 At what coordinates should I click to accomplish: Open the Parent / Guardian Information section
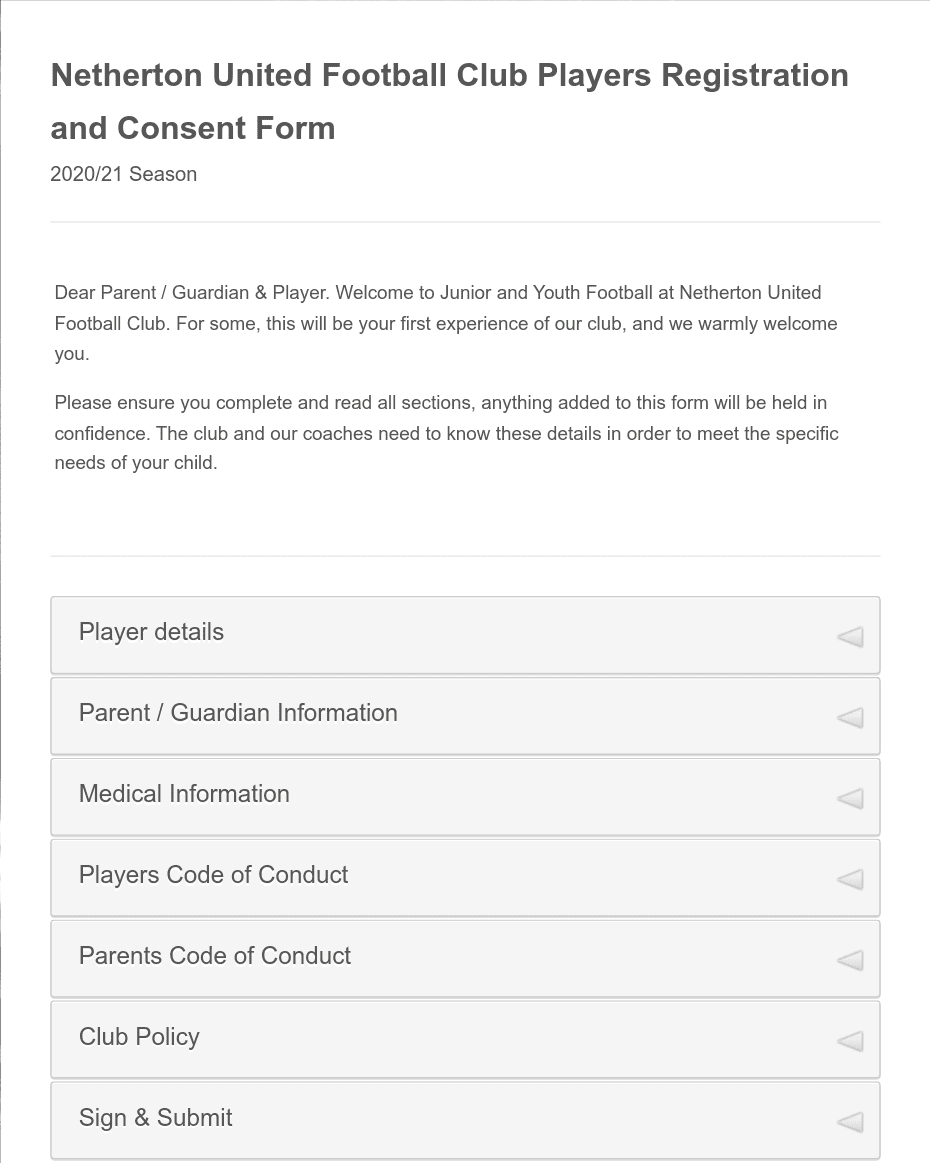point(238,714)
